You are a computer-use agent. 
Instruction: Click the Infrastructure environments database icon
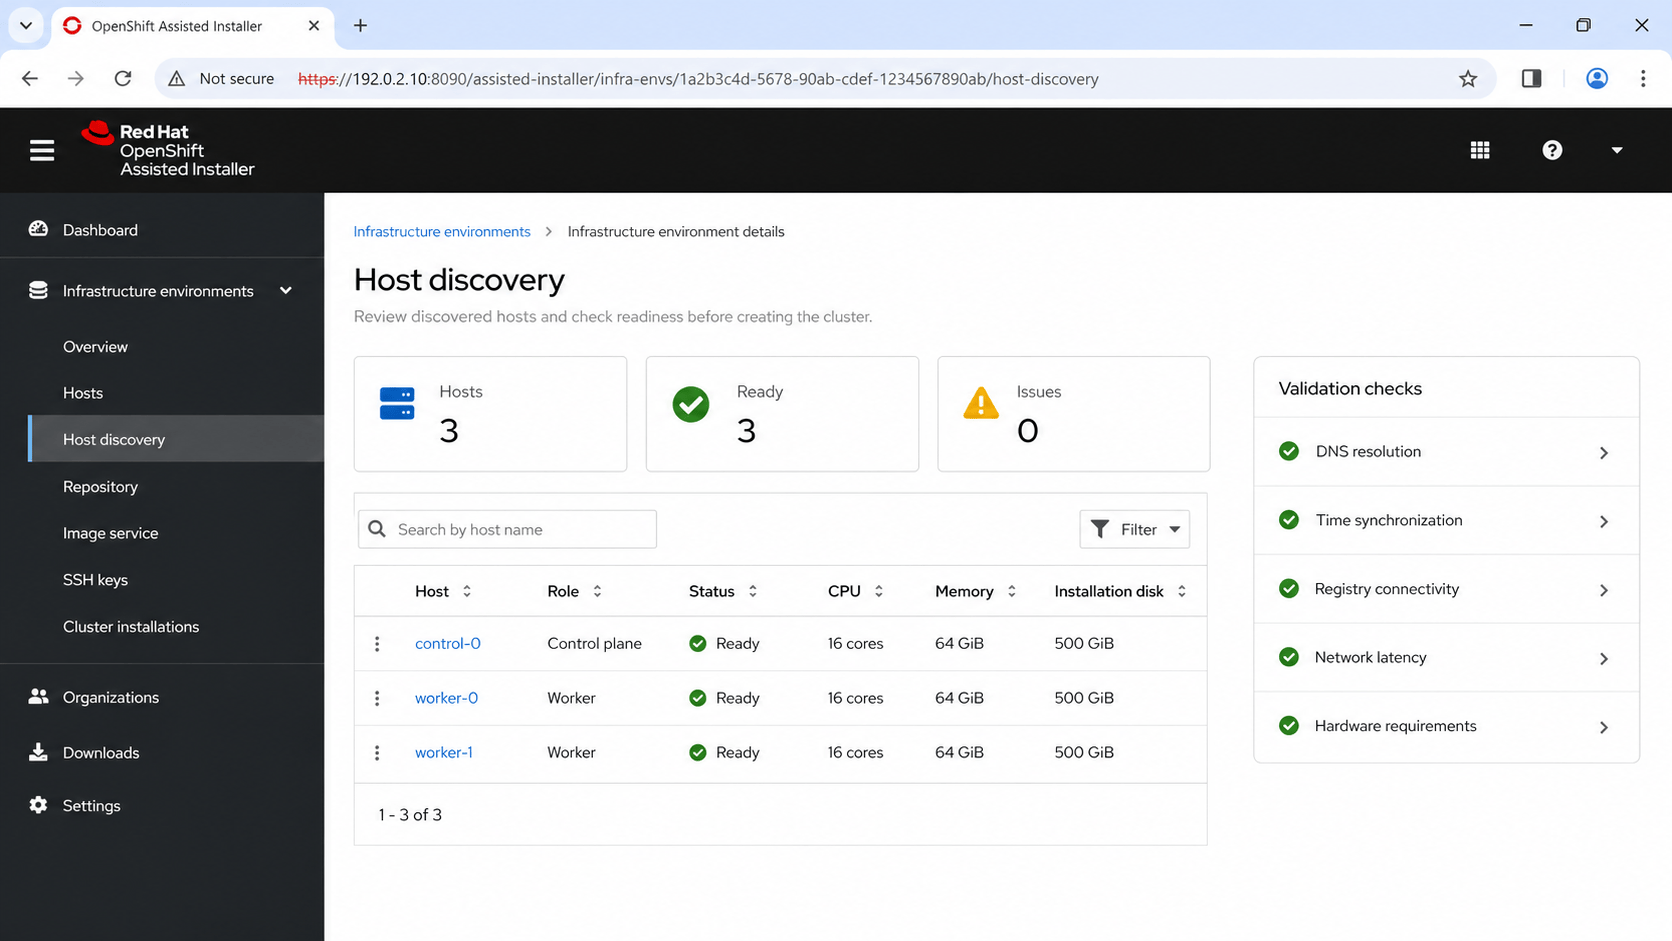(38, 290)
